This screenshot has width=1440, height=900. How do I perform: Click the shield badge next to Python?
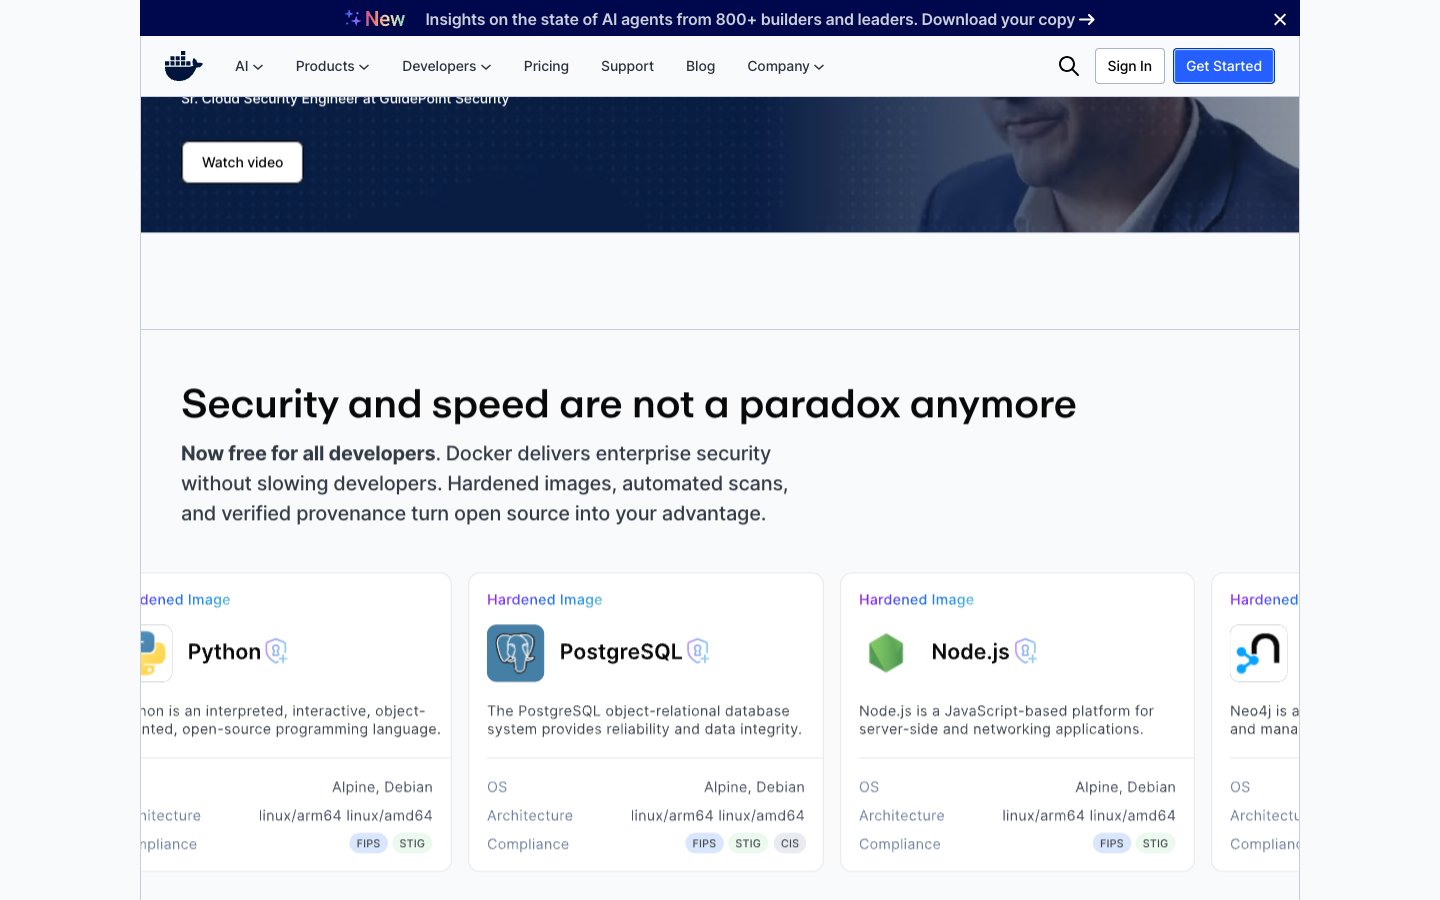click(276, 652)
